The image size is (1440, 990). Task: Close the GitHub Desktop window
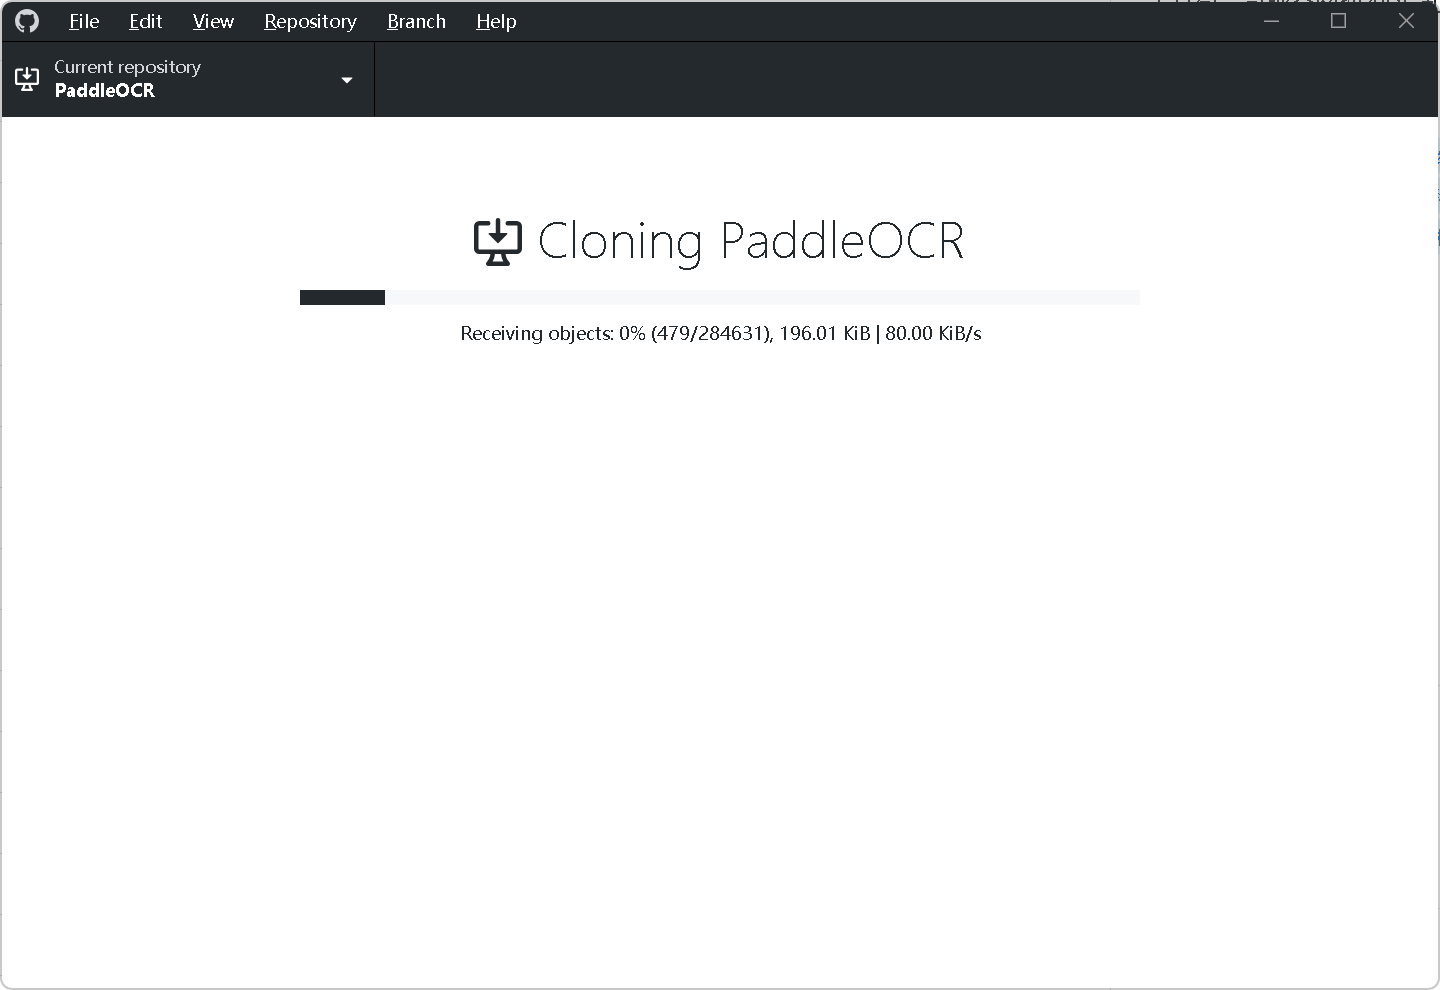[x=1406, y=21]
